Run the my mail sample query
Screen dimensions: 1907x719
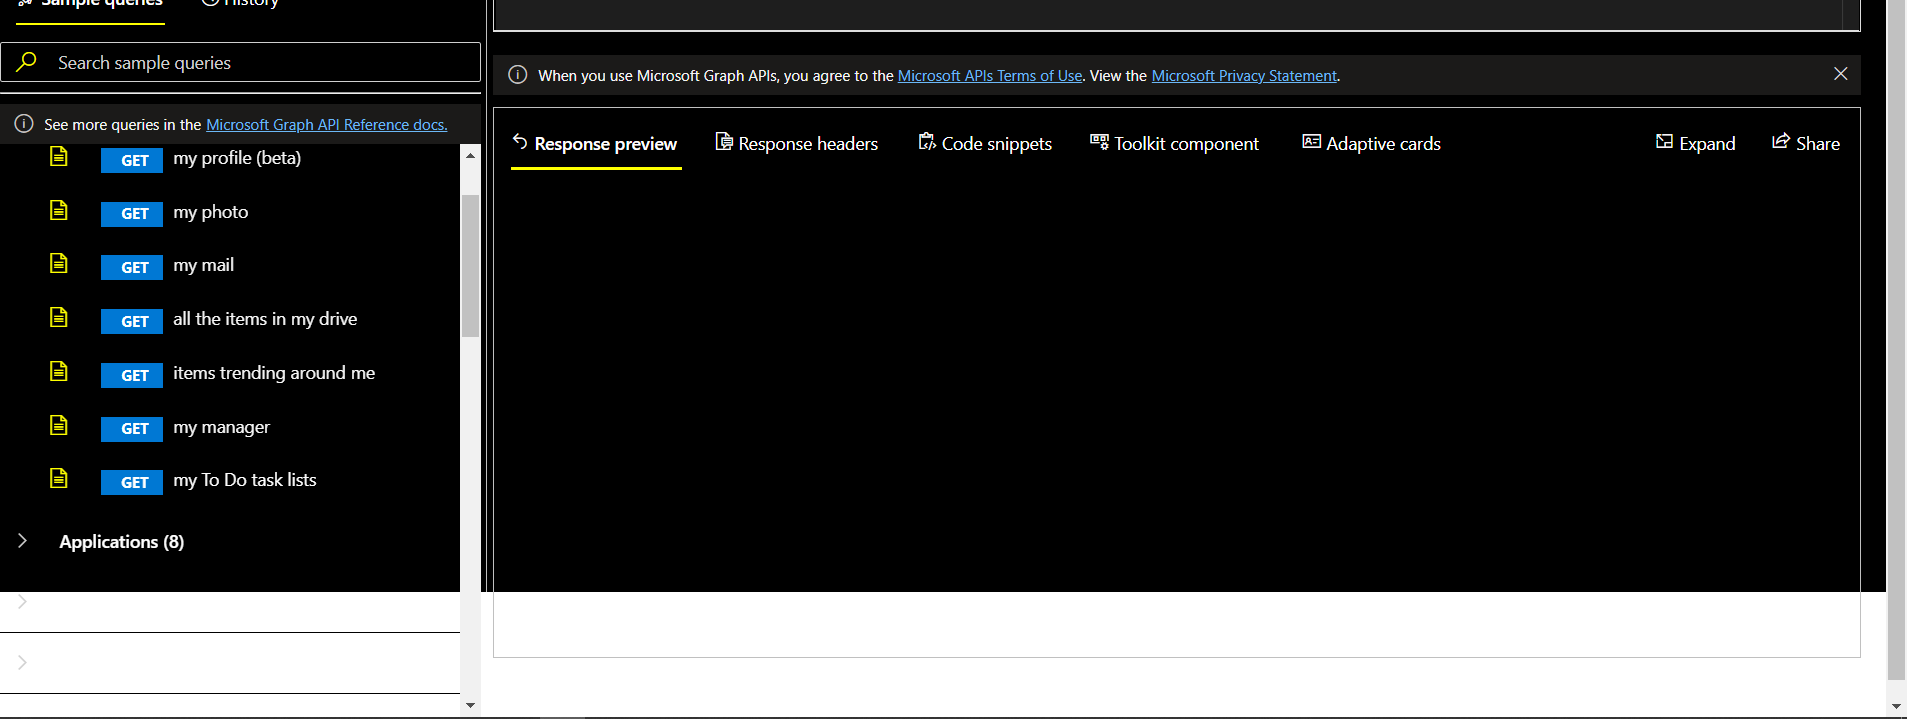tap(203, 265)
